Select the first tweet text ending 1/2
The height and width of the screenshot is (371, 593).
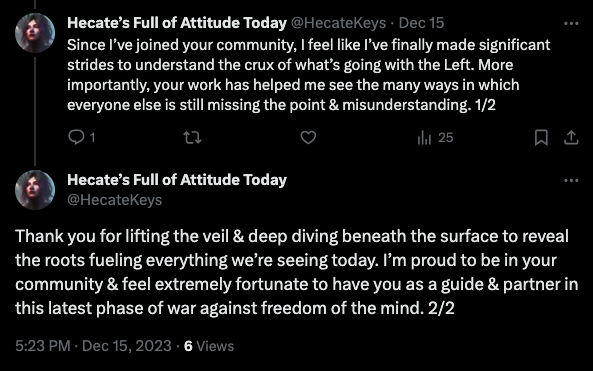(x=309, y=75)
